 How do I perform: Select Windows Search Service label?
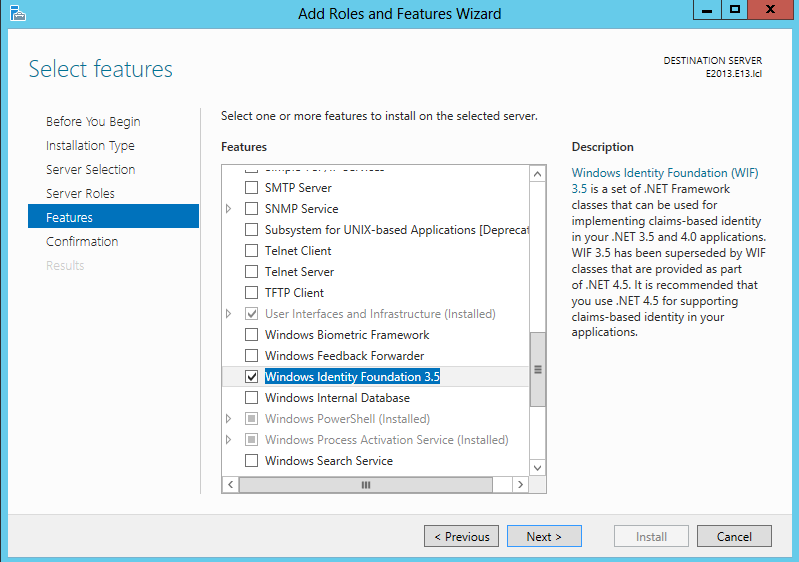point(329,460)
